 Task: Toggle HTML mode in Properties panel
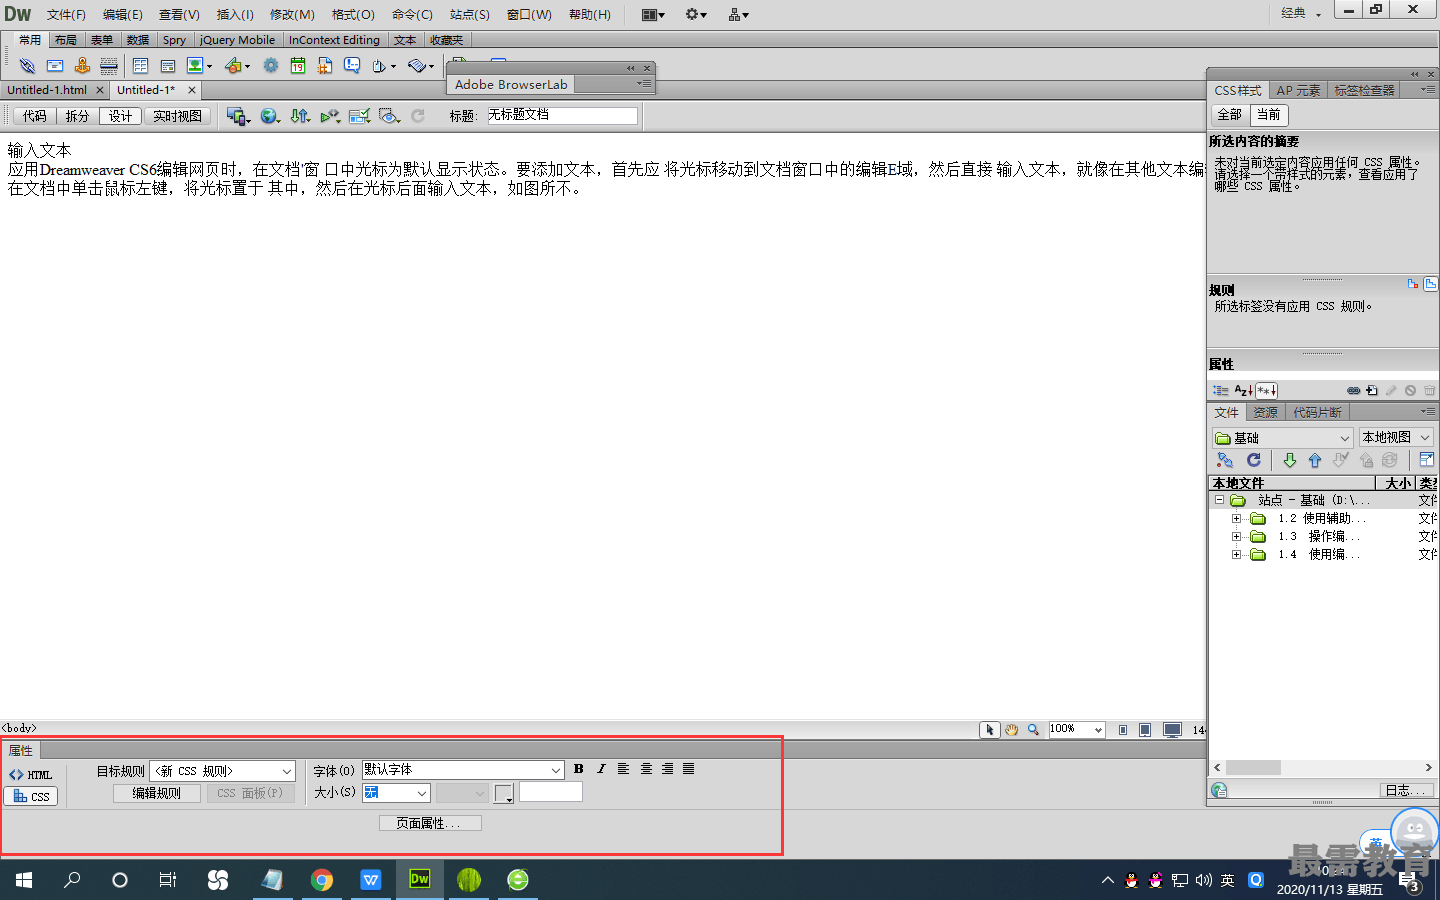pyautogui.click(x=31, y=775)
